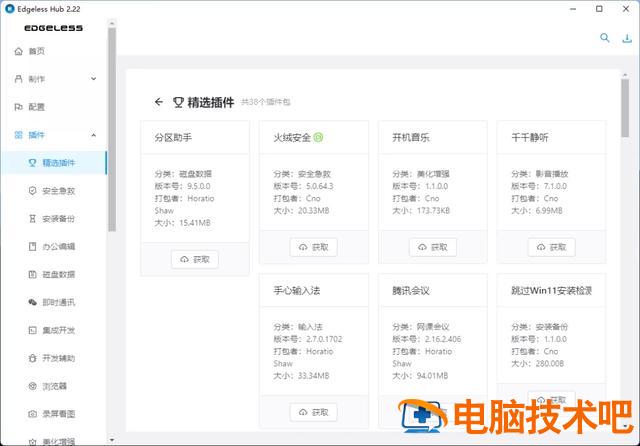The image size is (640, 446).
Task: Expand the 制作 menu chevron
Action: click(x=93, y=79)
